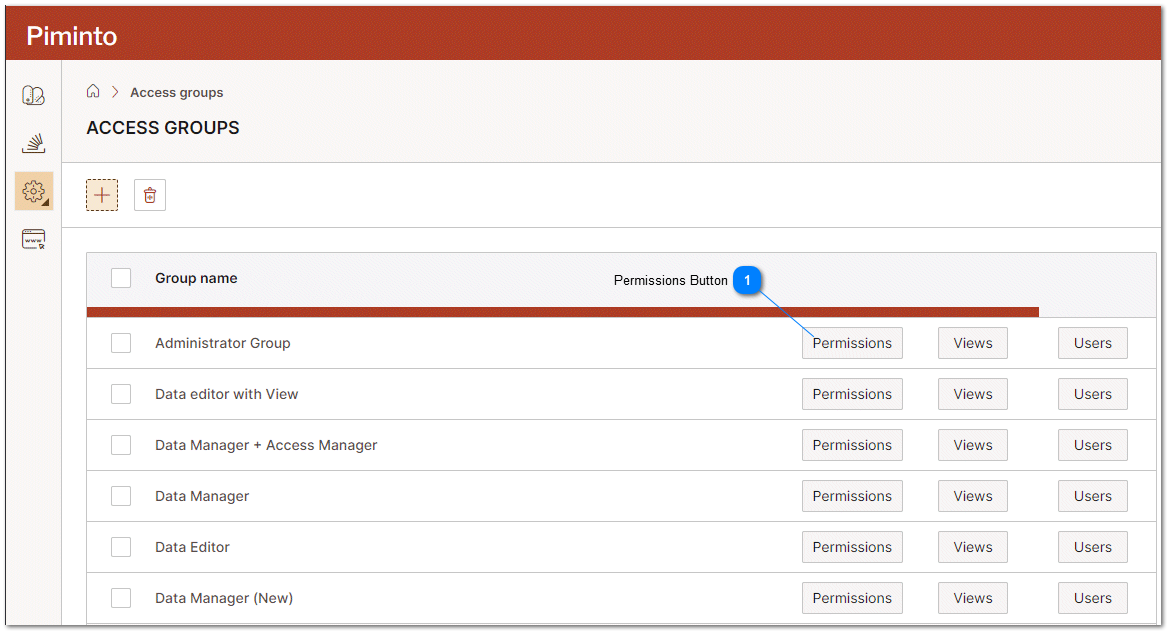The image size is (1170, 634).
Task: Click the blue numbered callout marker
Action: click(748, 280)
